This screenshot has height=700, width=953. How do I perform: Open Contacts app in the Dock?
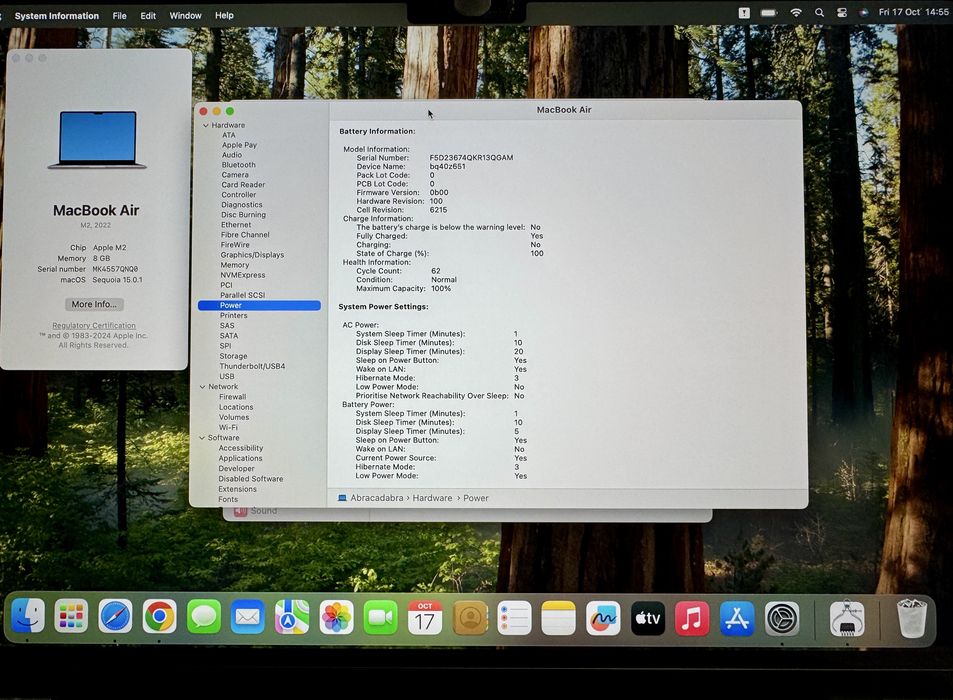[470, 618]
